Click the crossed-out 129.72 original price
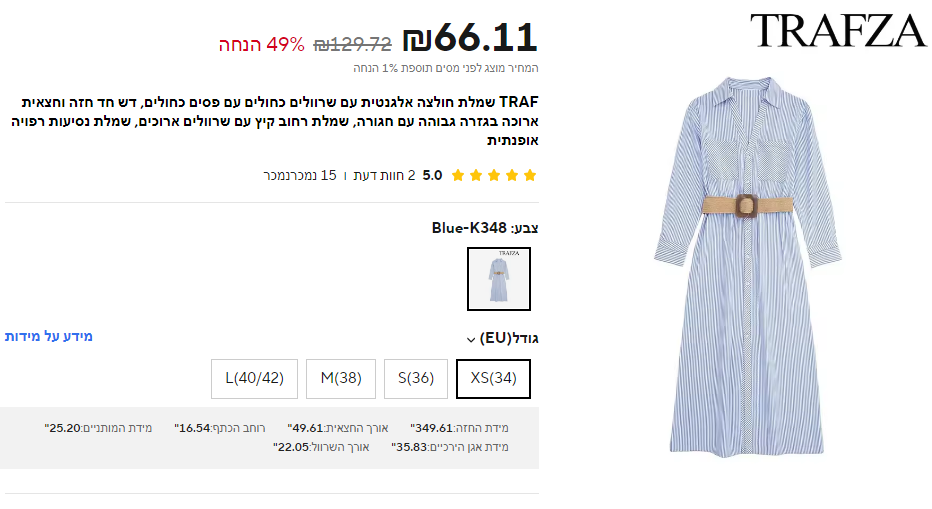Image resolution: width=932 pixels, height=509 pixels. click(352, 45)
